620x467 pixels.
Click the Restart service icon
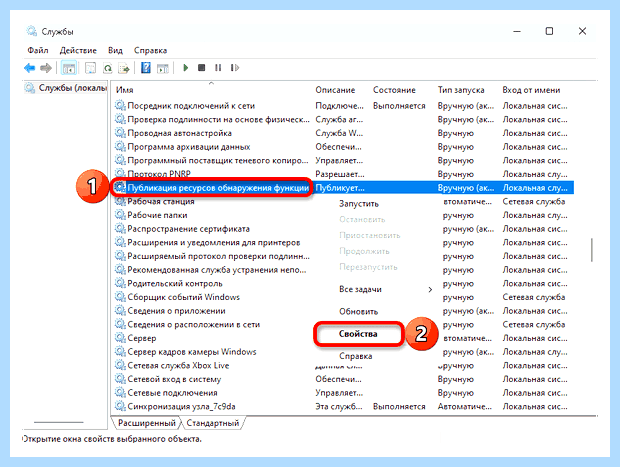pos(234,68)
